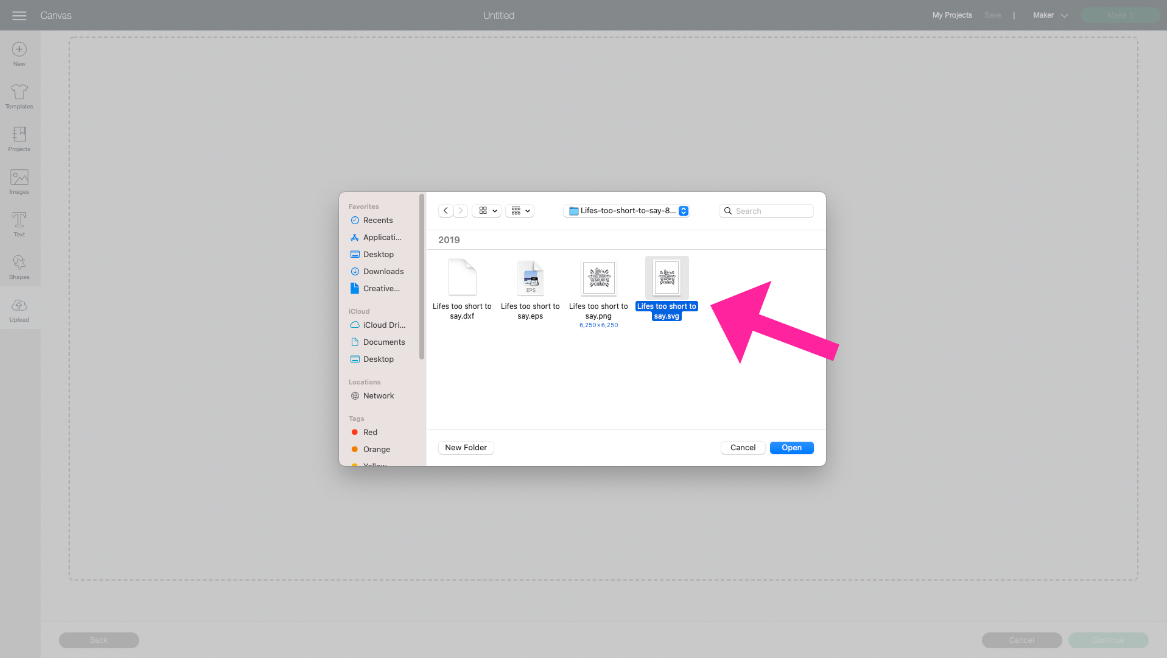Create a New Folder

click(465, 447)
